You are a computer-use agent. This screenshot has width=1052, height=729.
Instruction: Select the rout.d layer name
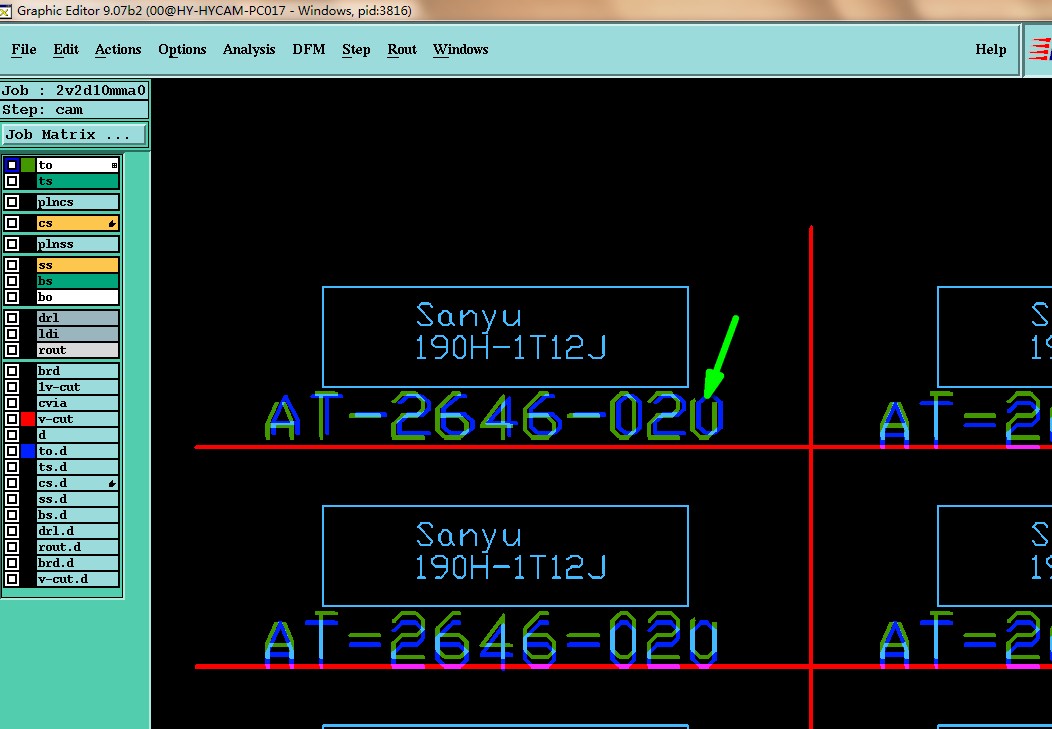click(x=78, y=547)
